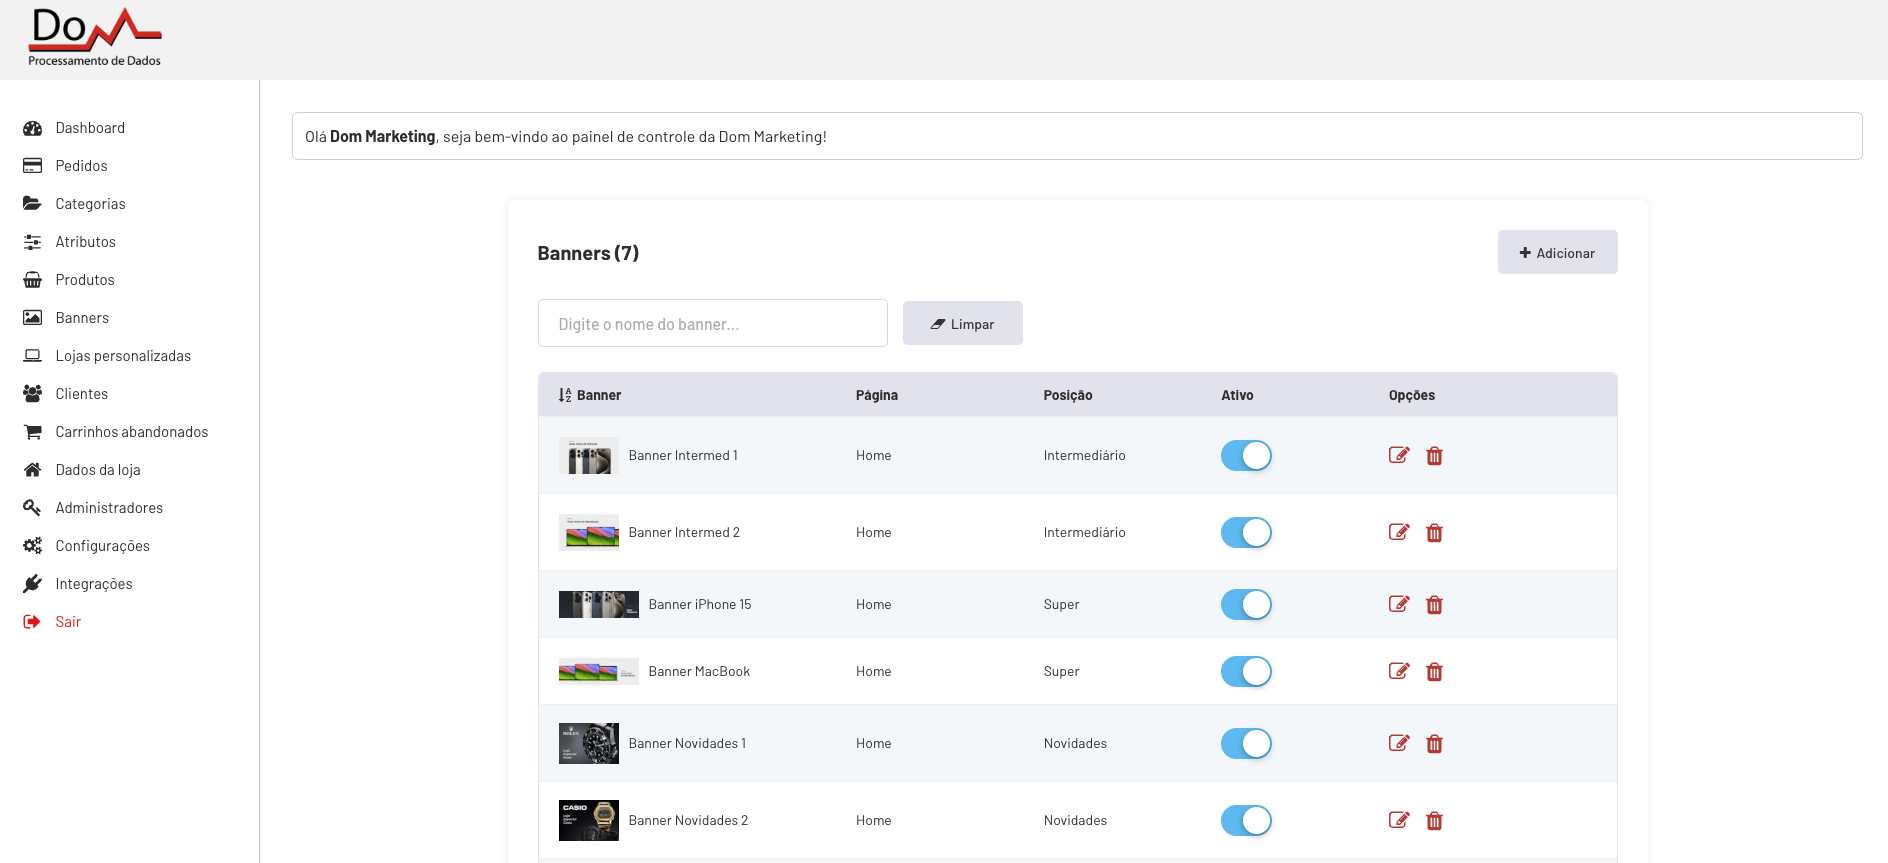The image size is (1888, 863).
Task: Switch off Banner MacBook active toggle
Action: coord(1245,672)
